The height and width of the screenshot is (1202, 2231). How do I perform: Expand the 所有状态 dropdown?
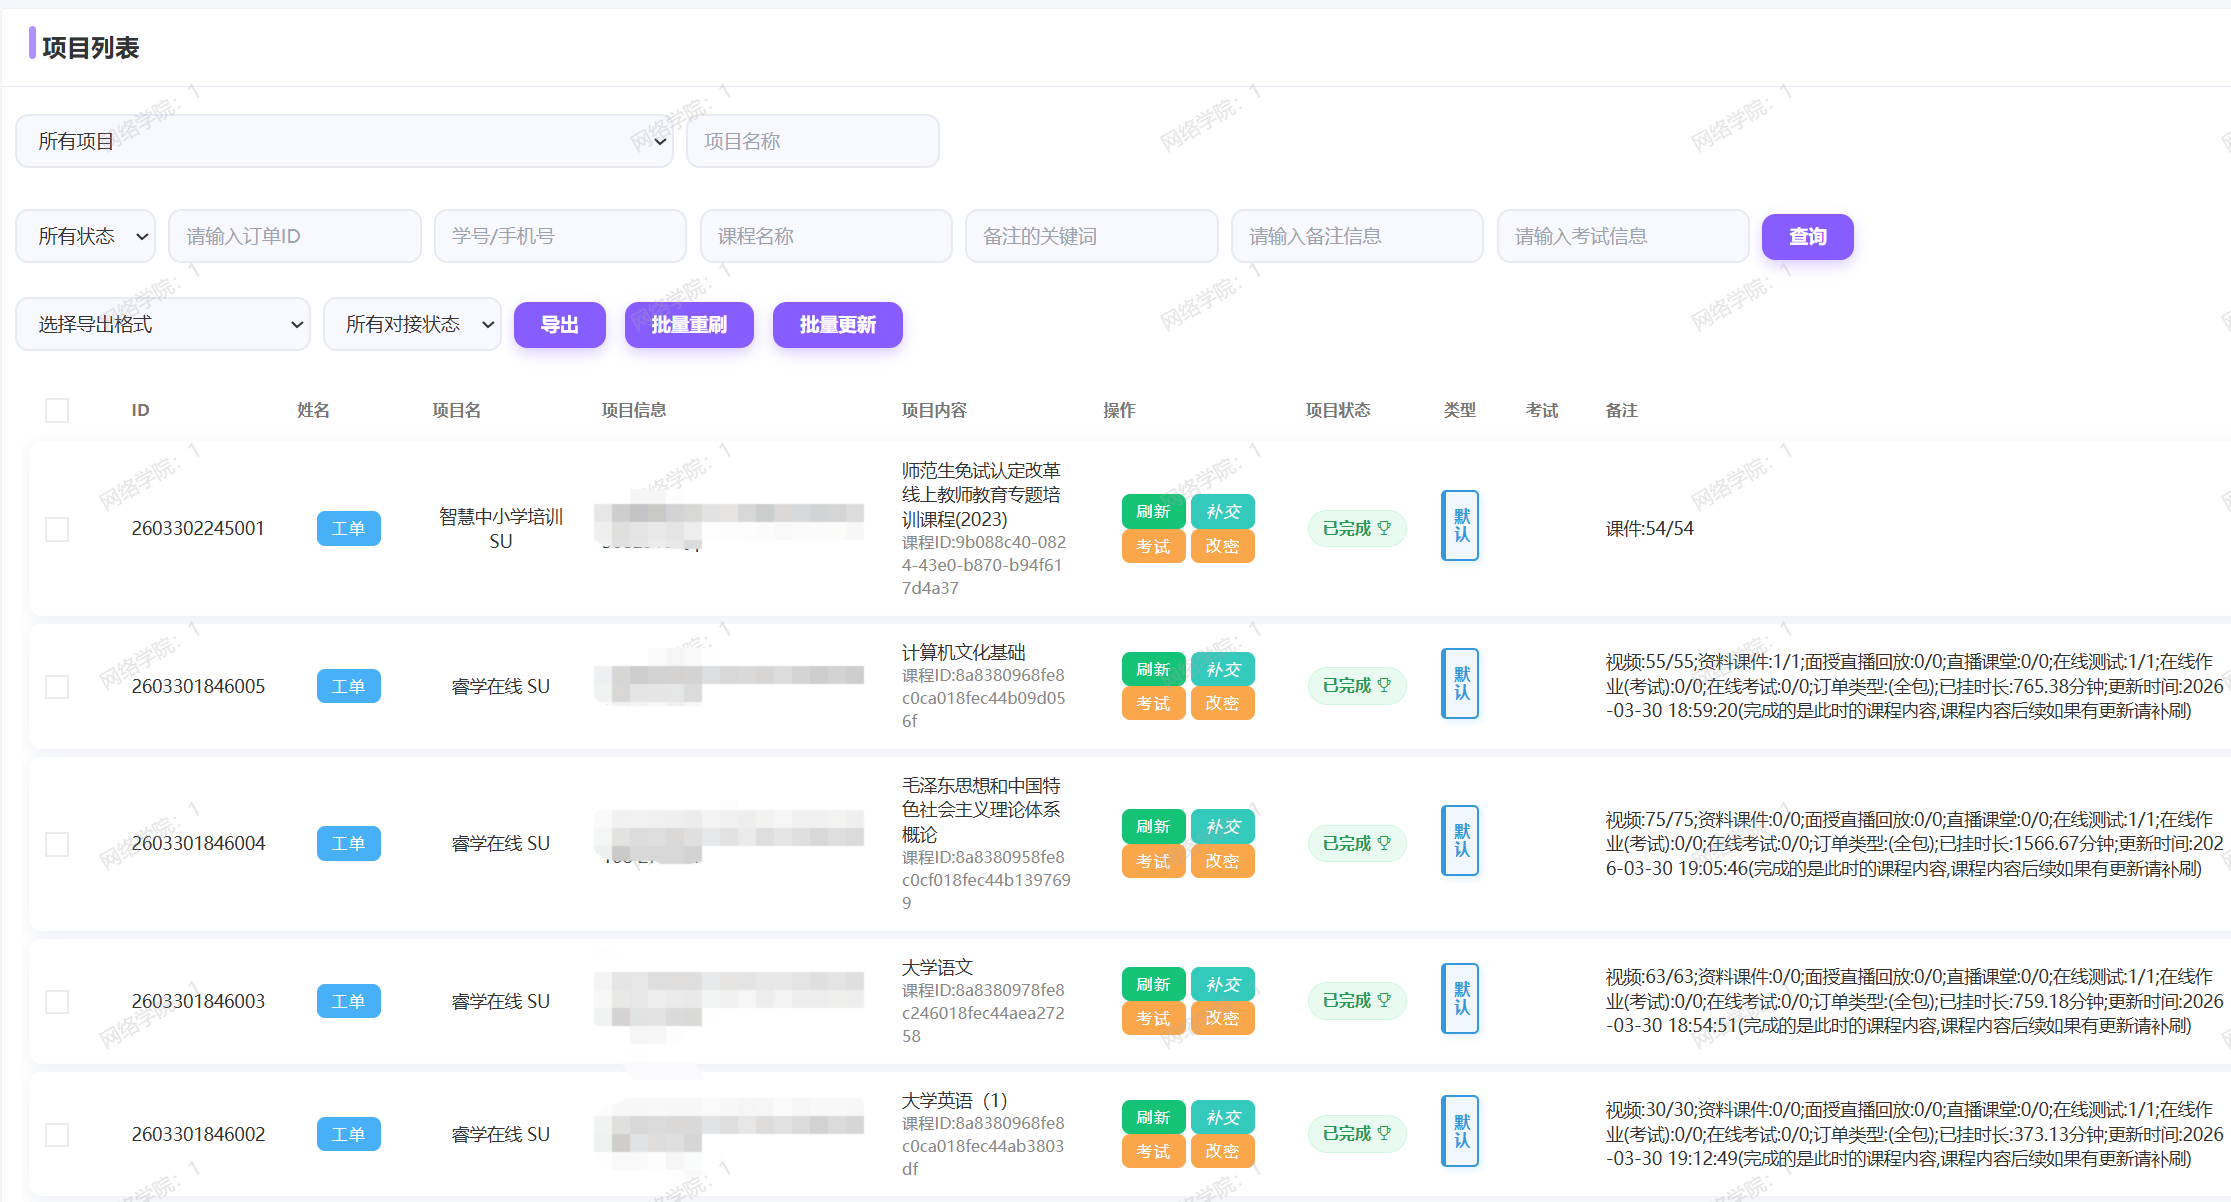[x=85, y=236]
